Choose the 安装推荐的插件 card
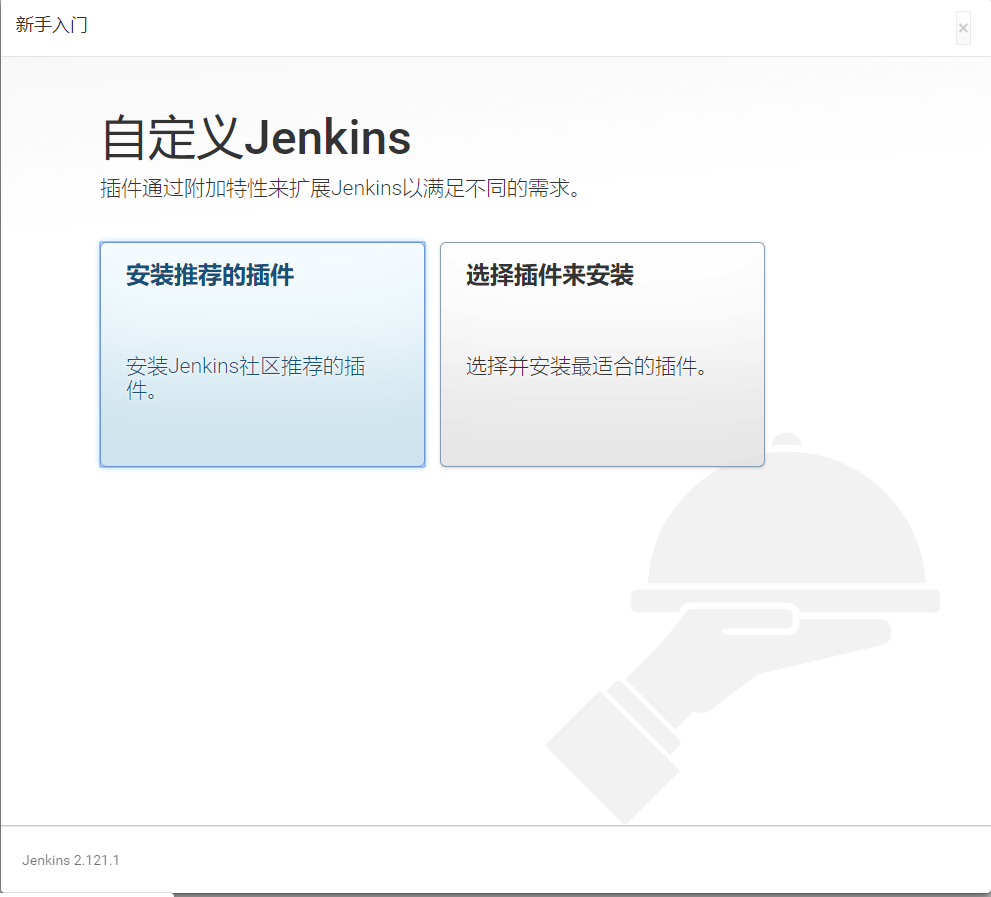This screenshot has width=991, height=897. (262, 355)
